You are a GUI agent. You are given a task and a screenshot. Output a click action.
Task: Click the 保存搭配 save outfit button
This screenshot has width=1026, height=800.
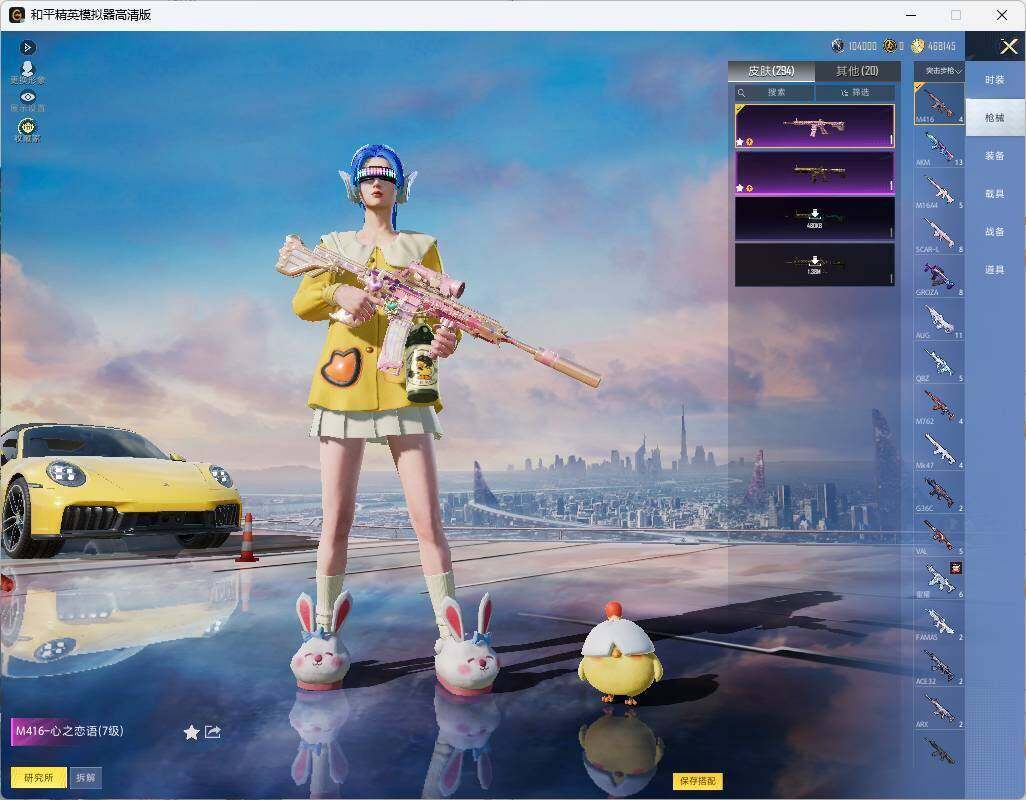698,780
